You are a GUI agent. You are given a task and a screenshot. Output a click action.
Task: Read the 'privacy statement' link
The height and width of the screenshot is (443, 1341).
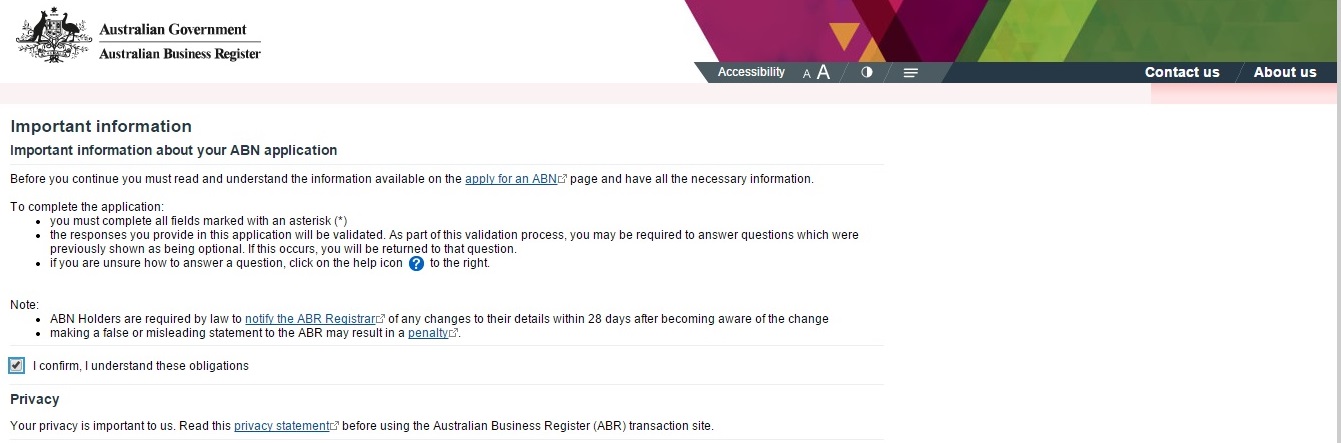coord(281,426)
